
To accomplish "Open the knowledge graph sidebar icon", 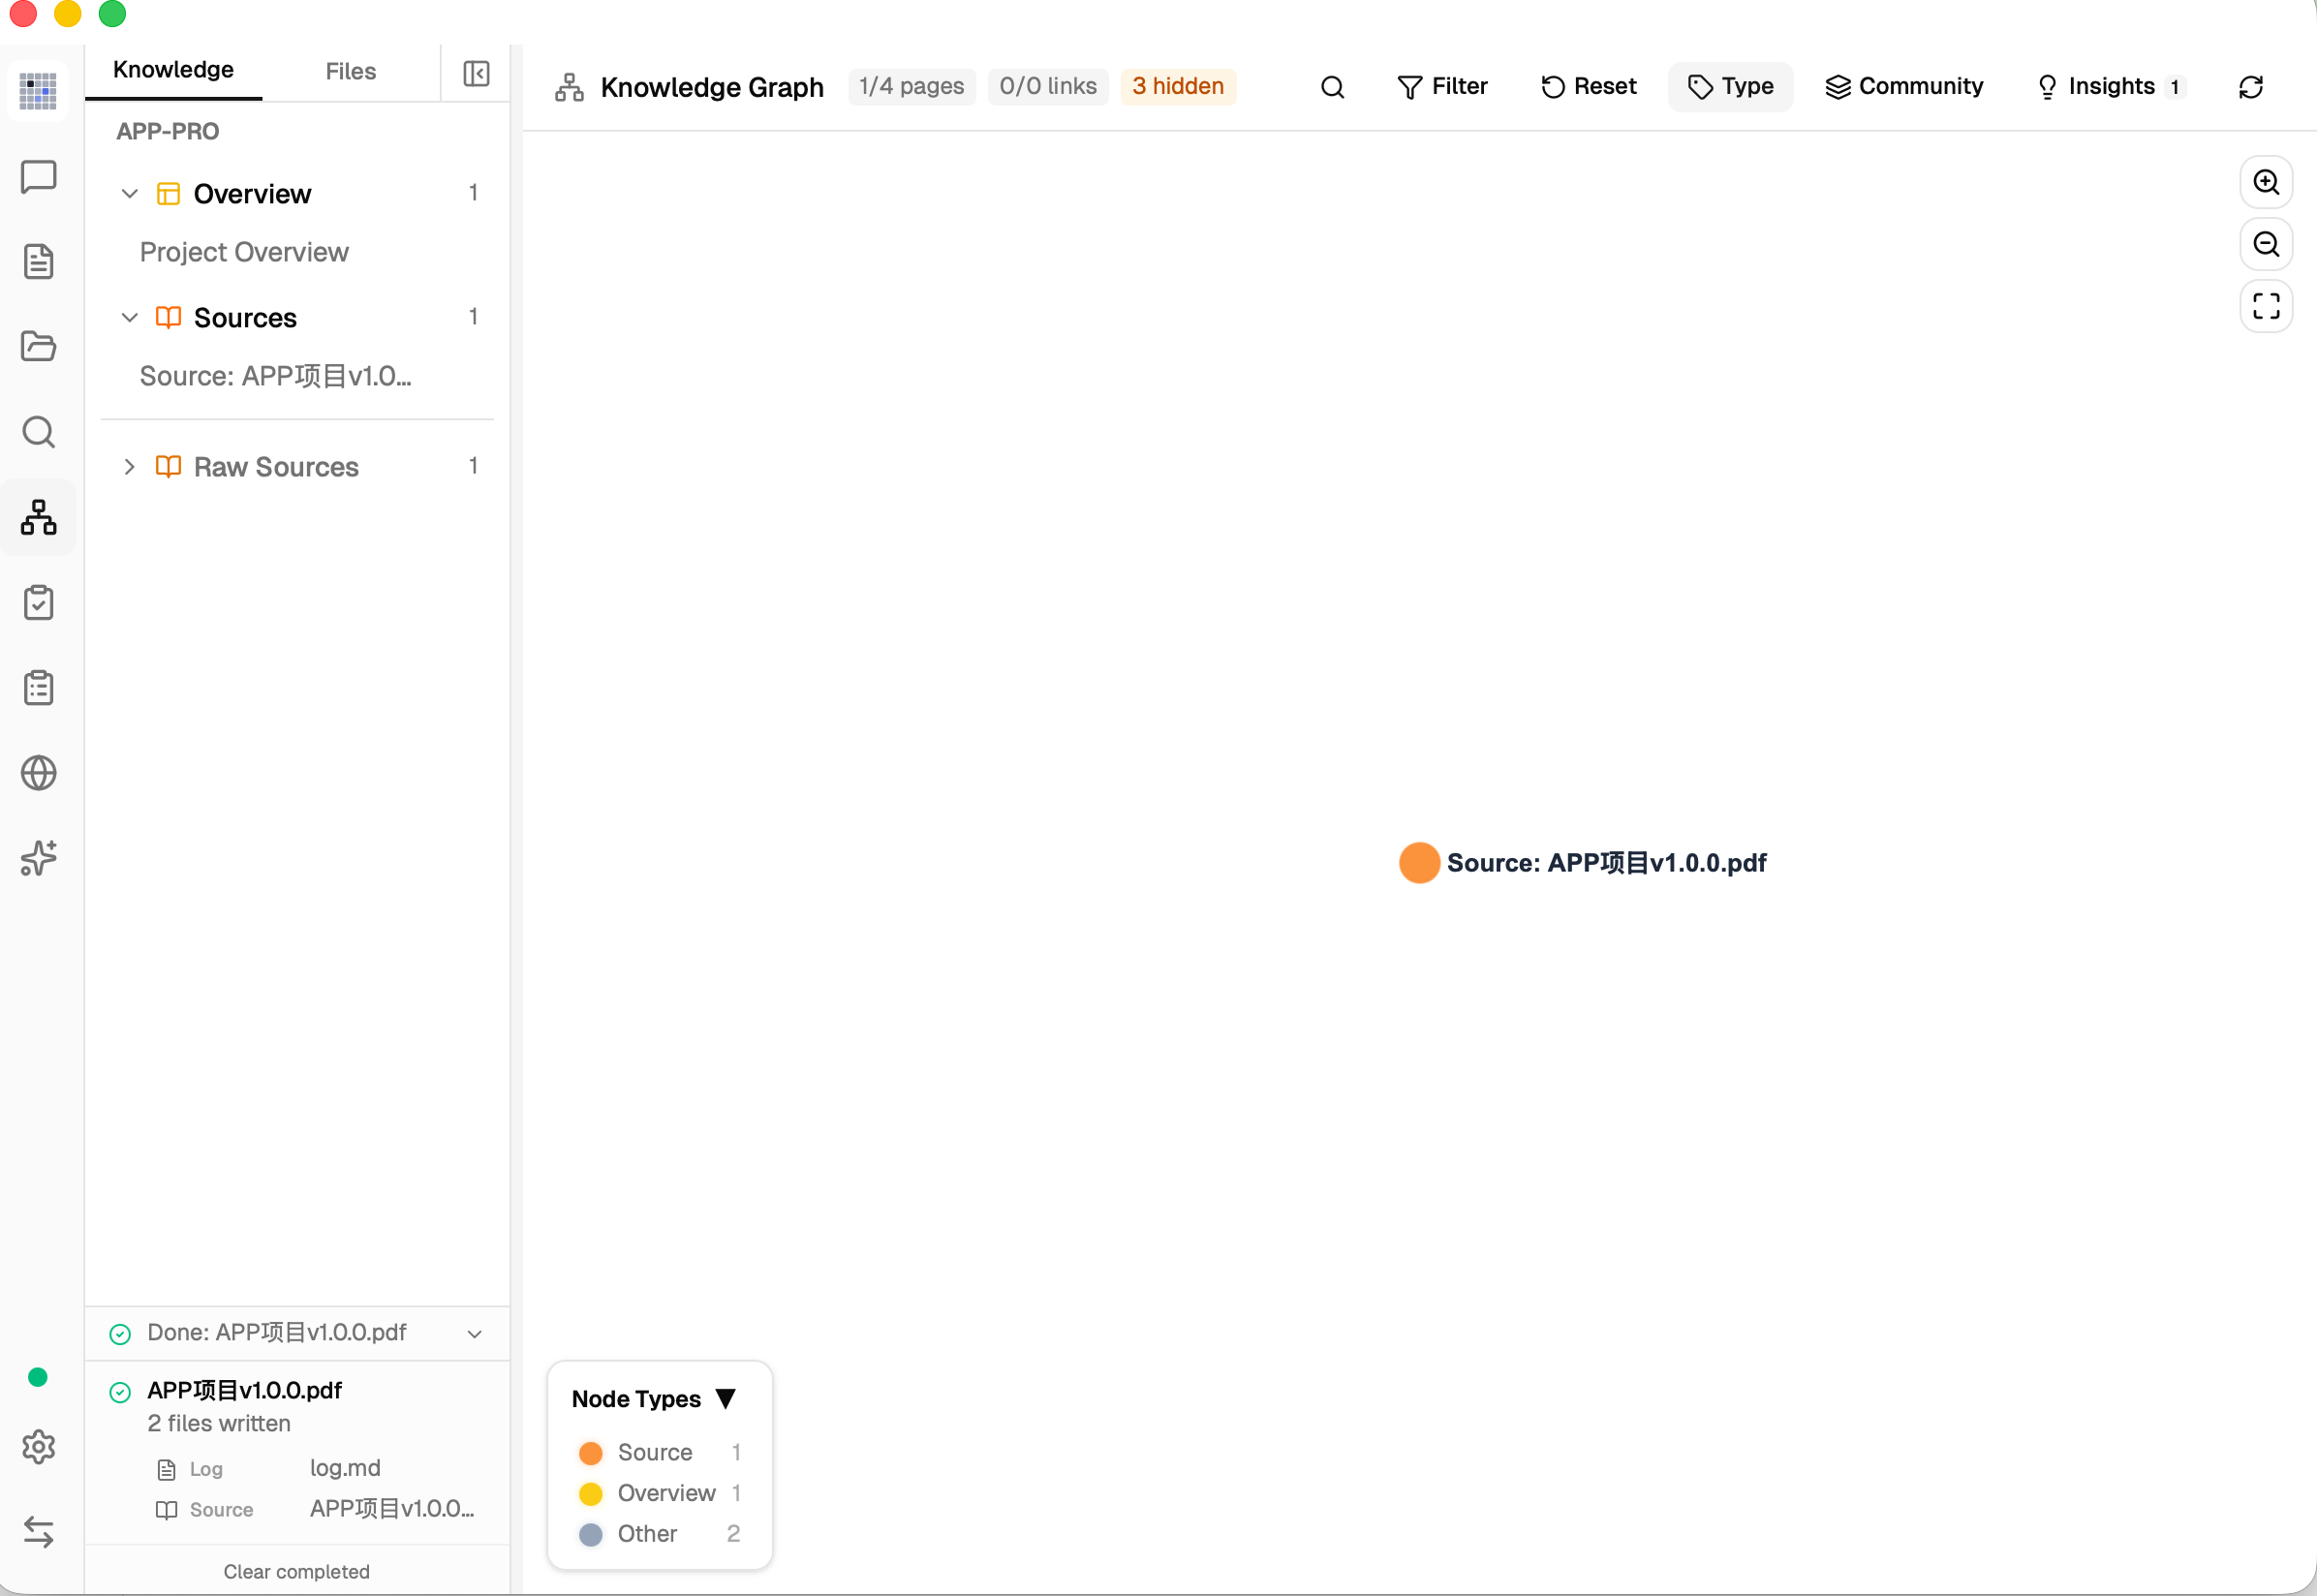I will (38, 517).
